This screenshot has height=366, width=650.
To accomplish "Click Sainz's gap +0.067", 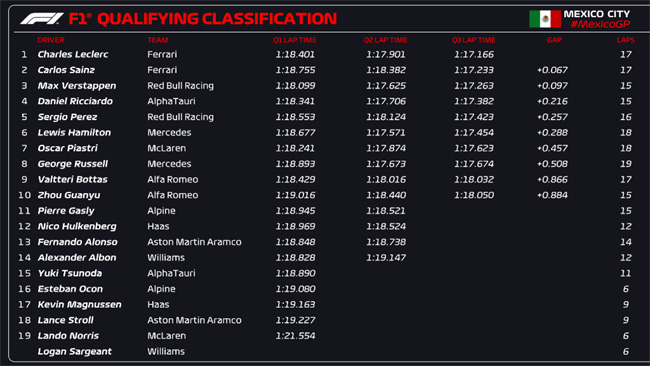I will tap(552, 70).
